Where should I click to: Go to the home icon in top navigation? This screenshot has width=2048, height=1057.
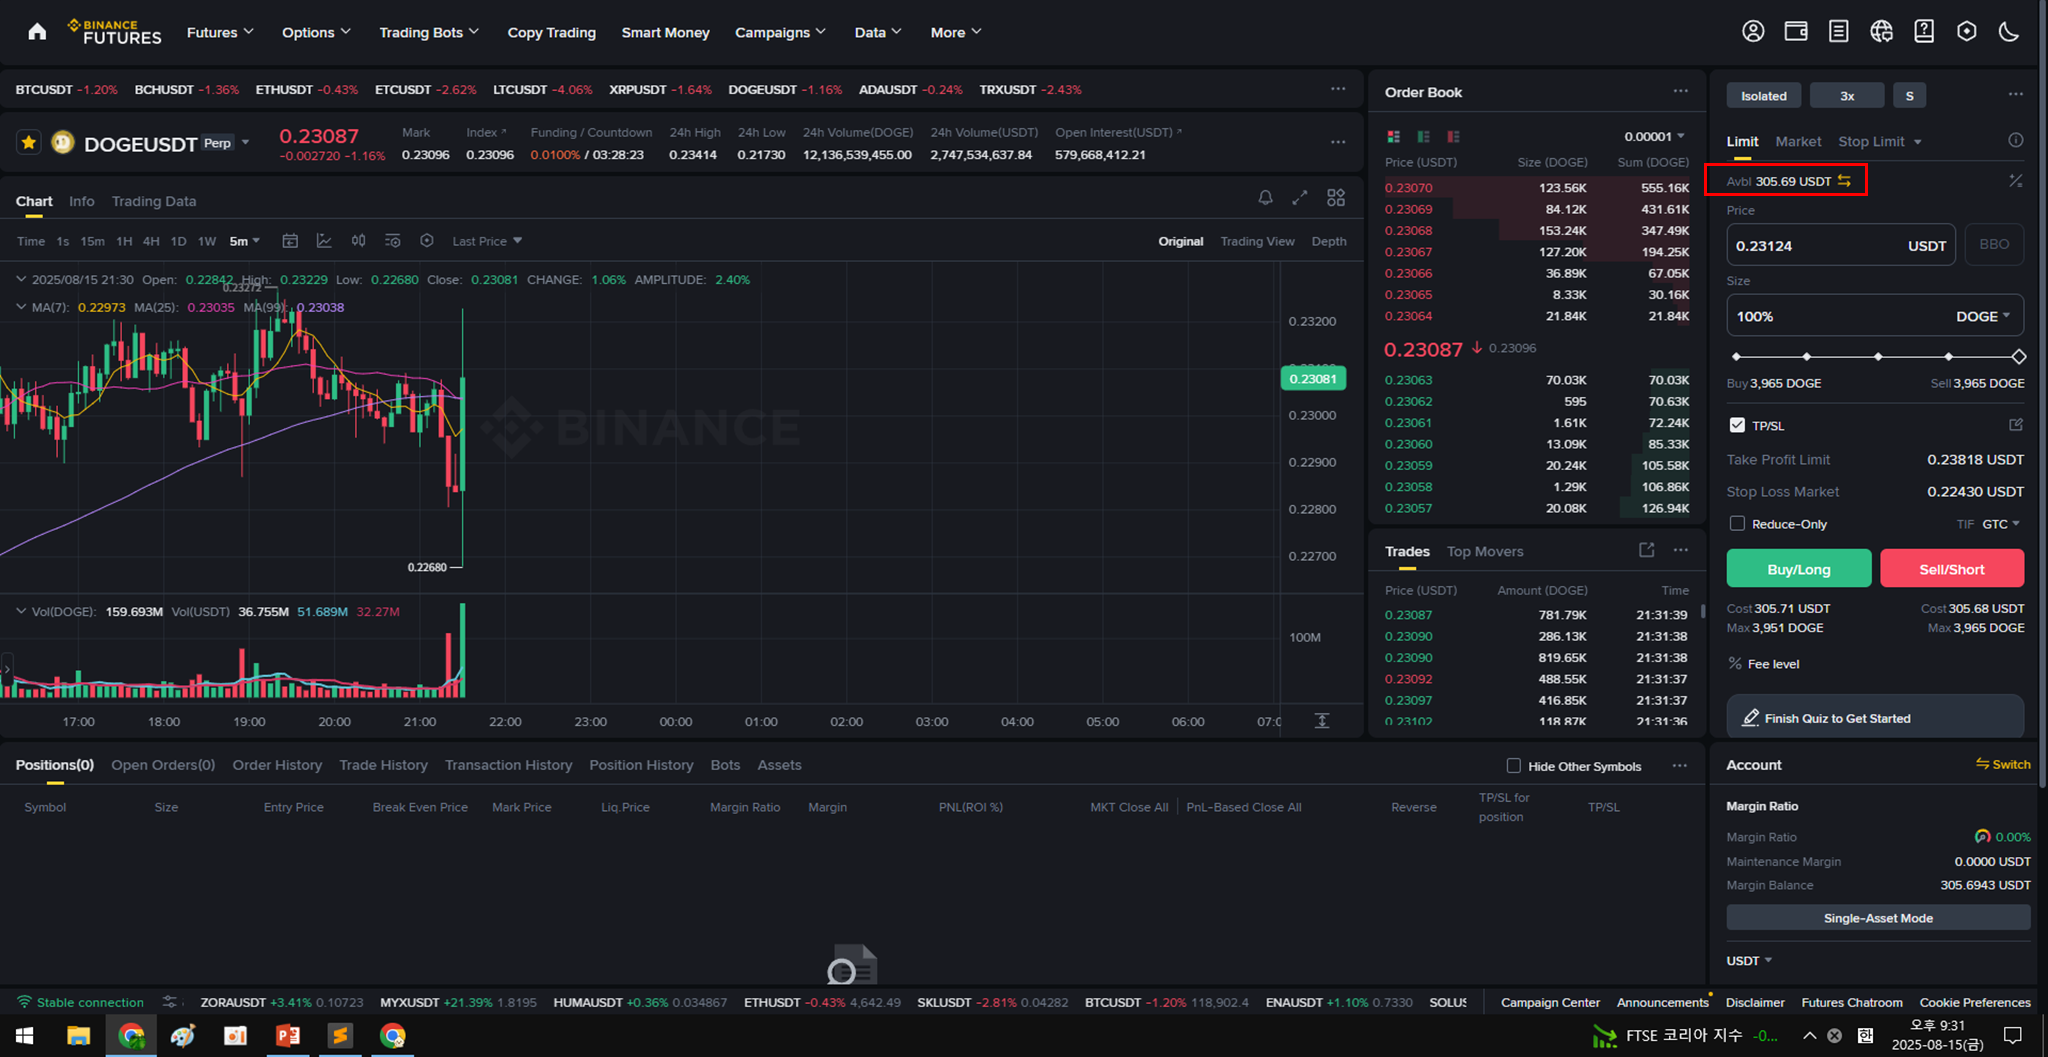(37, 32)
